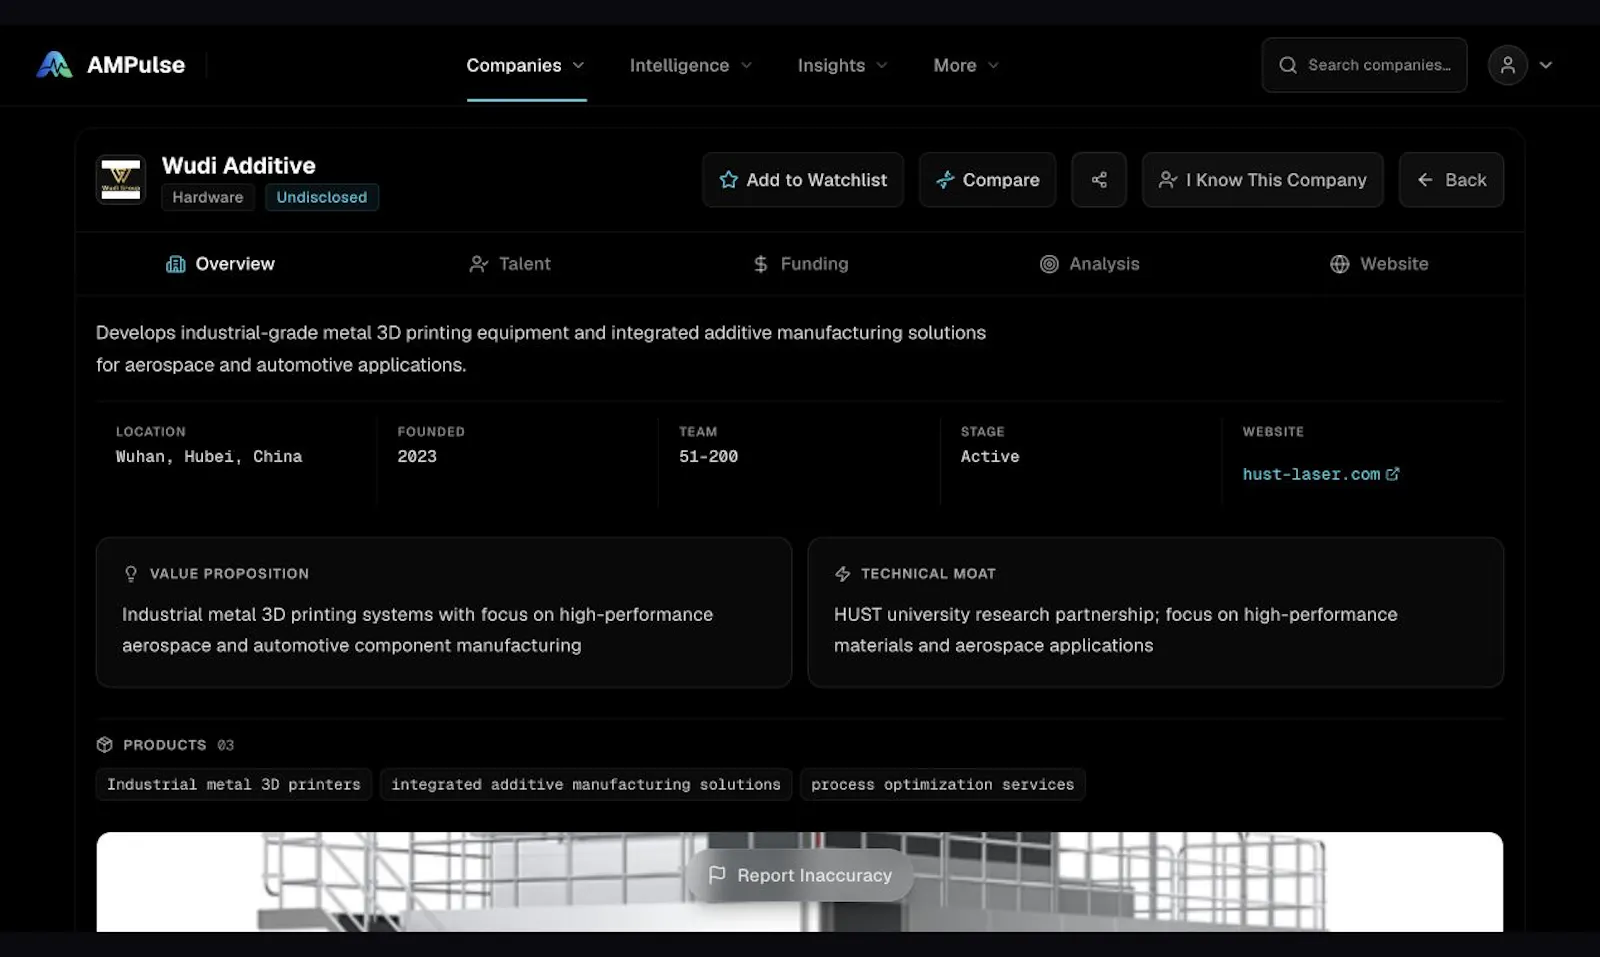Screen dimensions: 1600x957
Task: Open the user profile avatar icon
Action: tap(1507, 65)
